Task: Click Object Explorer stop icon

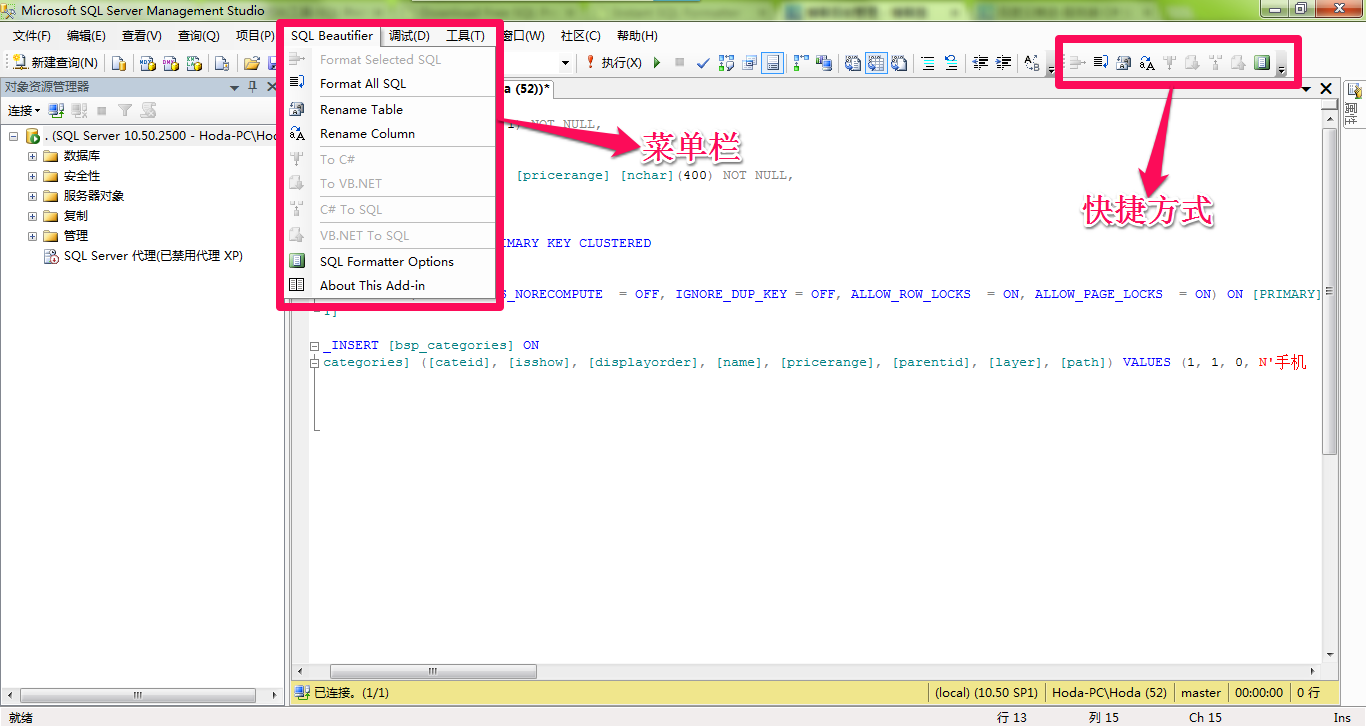Action: coord(102,111)
